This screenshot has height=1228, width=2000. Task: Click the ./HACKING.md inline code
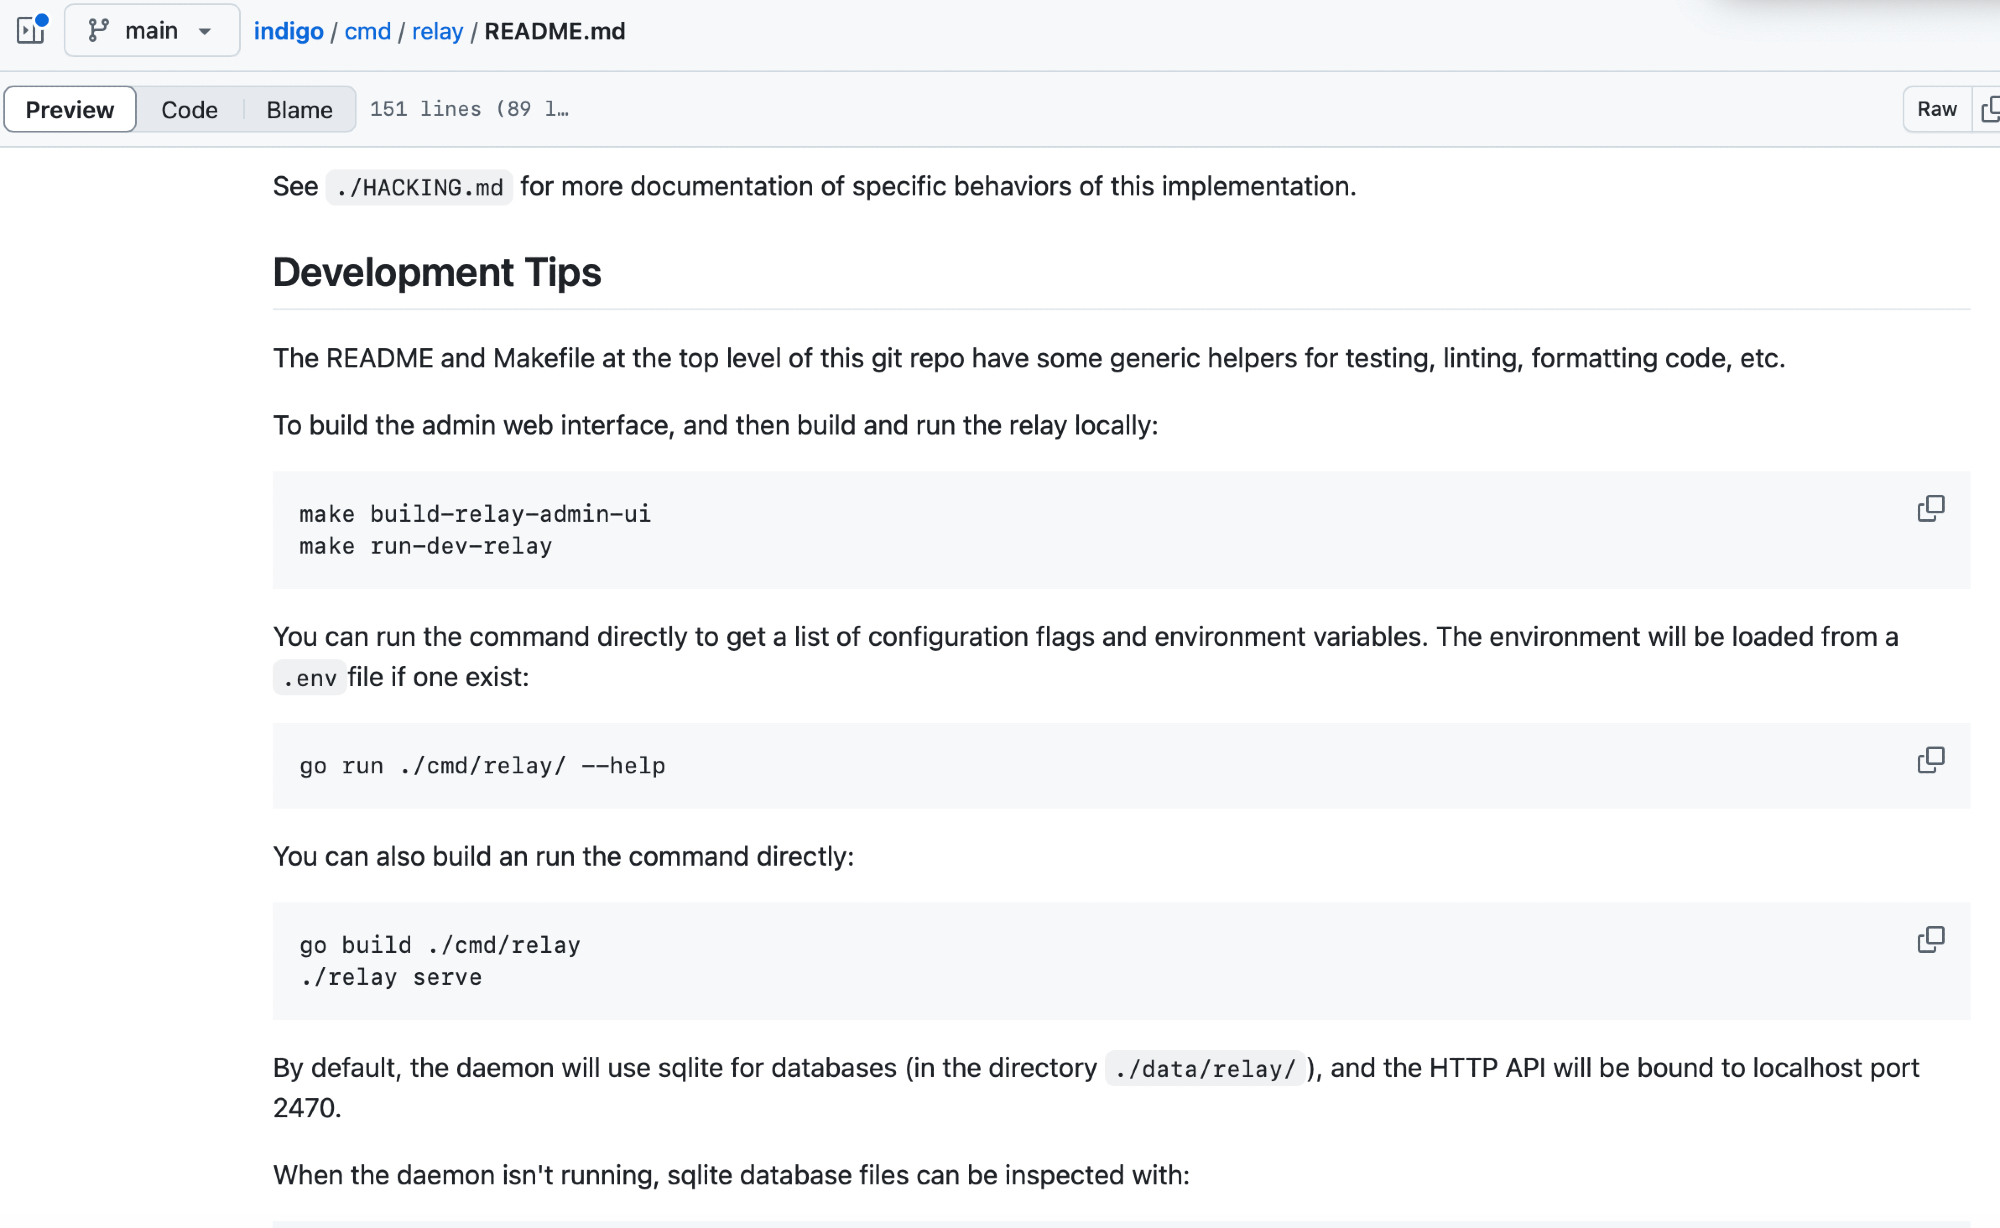click(419, 188)
